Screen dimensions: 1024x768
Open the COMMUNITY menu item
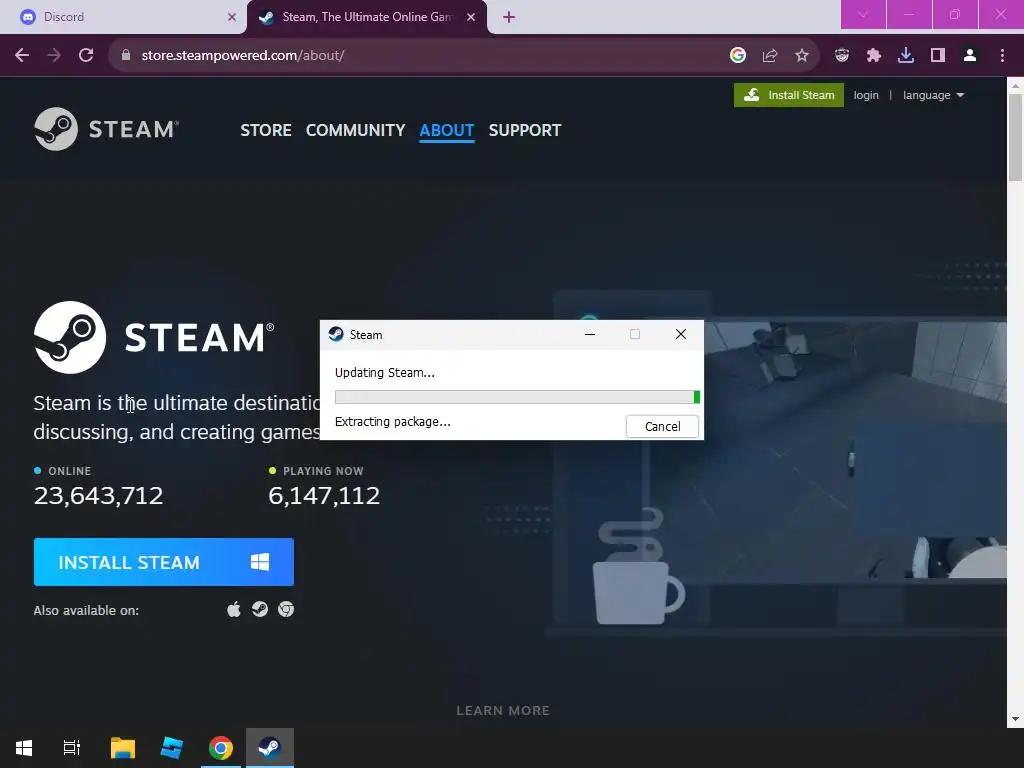[355, 131]
